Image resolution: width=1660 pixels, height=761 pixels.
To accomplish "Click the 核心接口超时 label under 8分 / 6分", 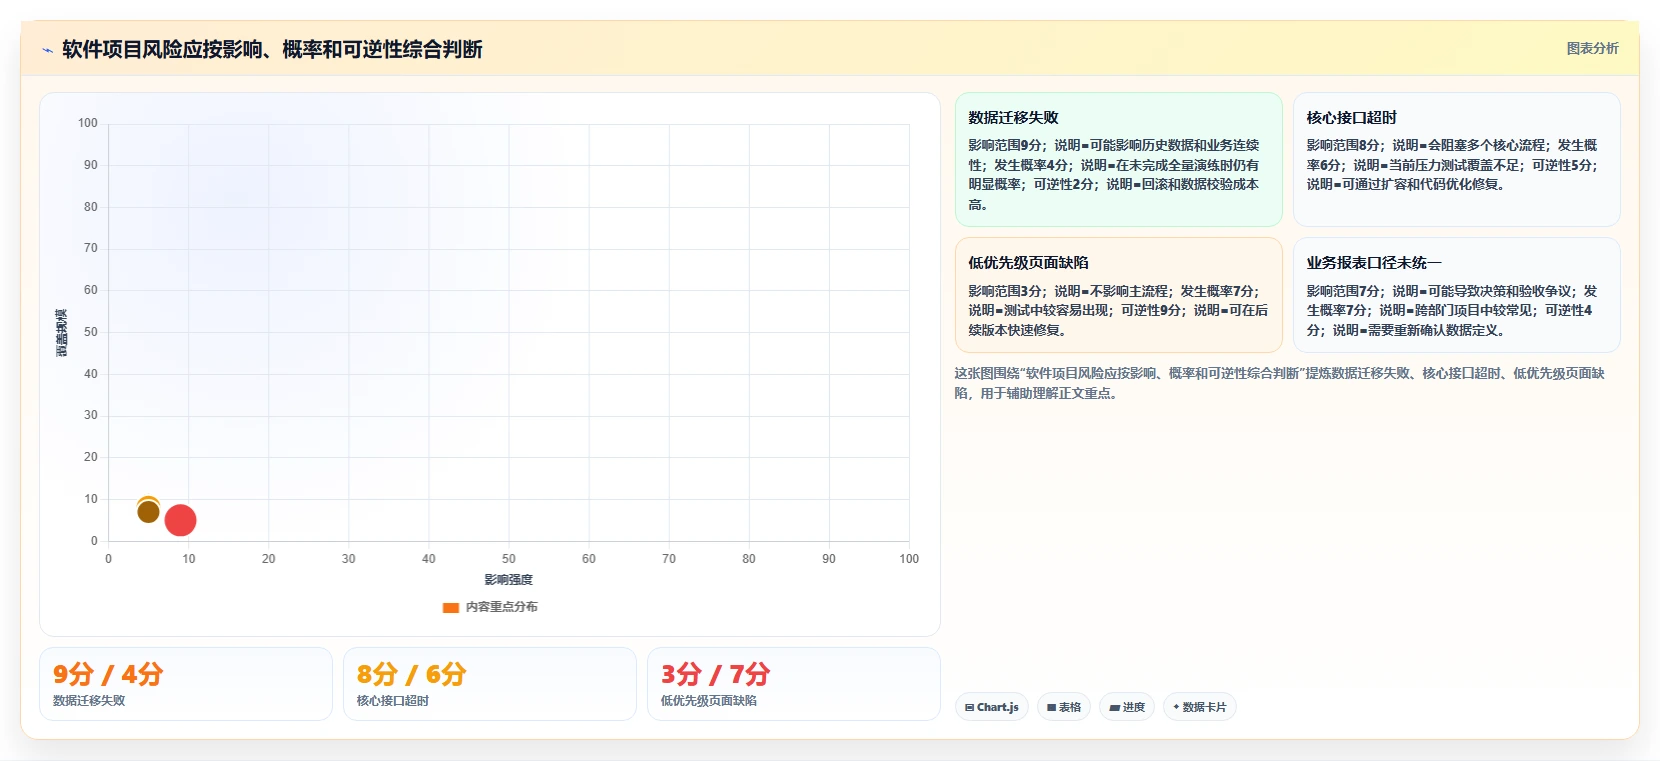I will pos(393,701).
